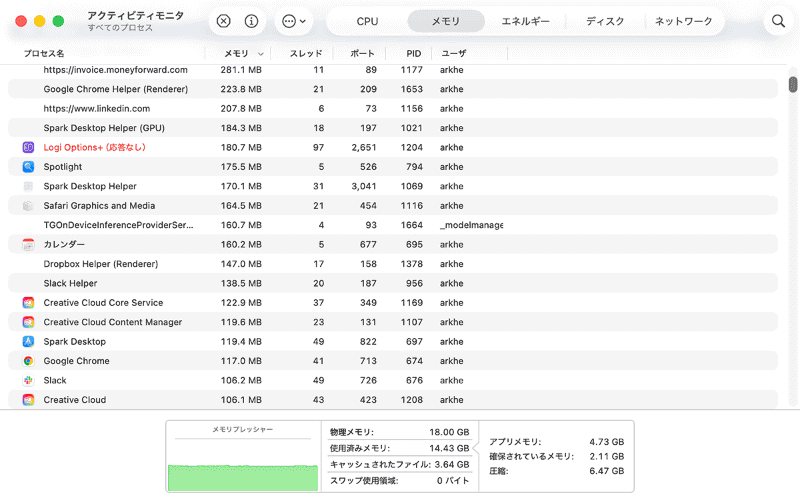Select Dropbox Helper (Renderer) process
The height and width of the screenshot is (504, 800).
[101, 264]
